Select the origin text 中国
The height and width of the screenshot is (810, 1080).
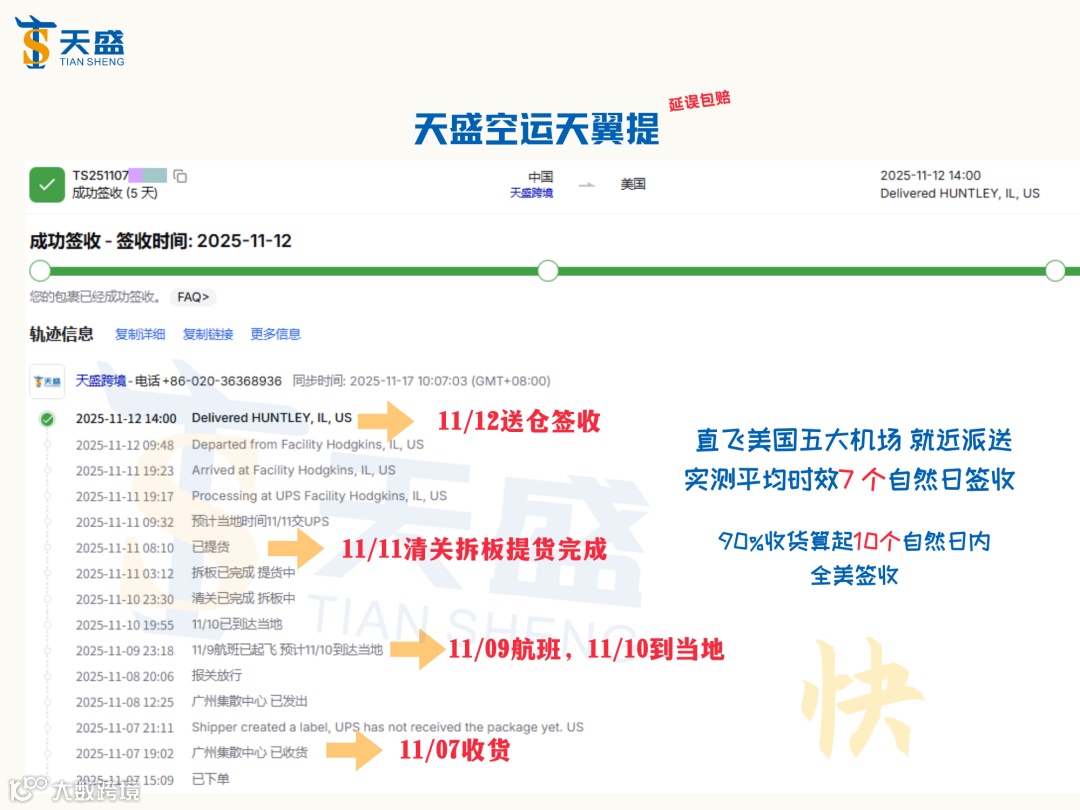coord(541,177)
